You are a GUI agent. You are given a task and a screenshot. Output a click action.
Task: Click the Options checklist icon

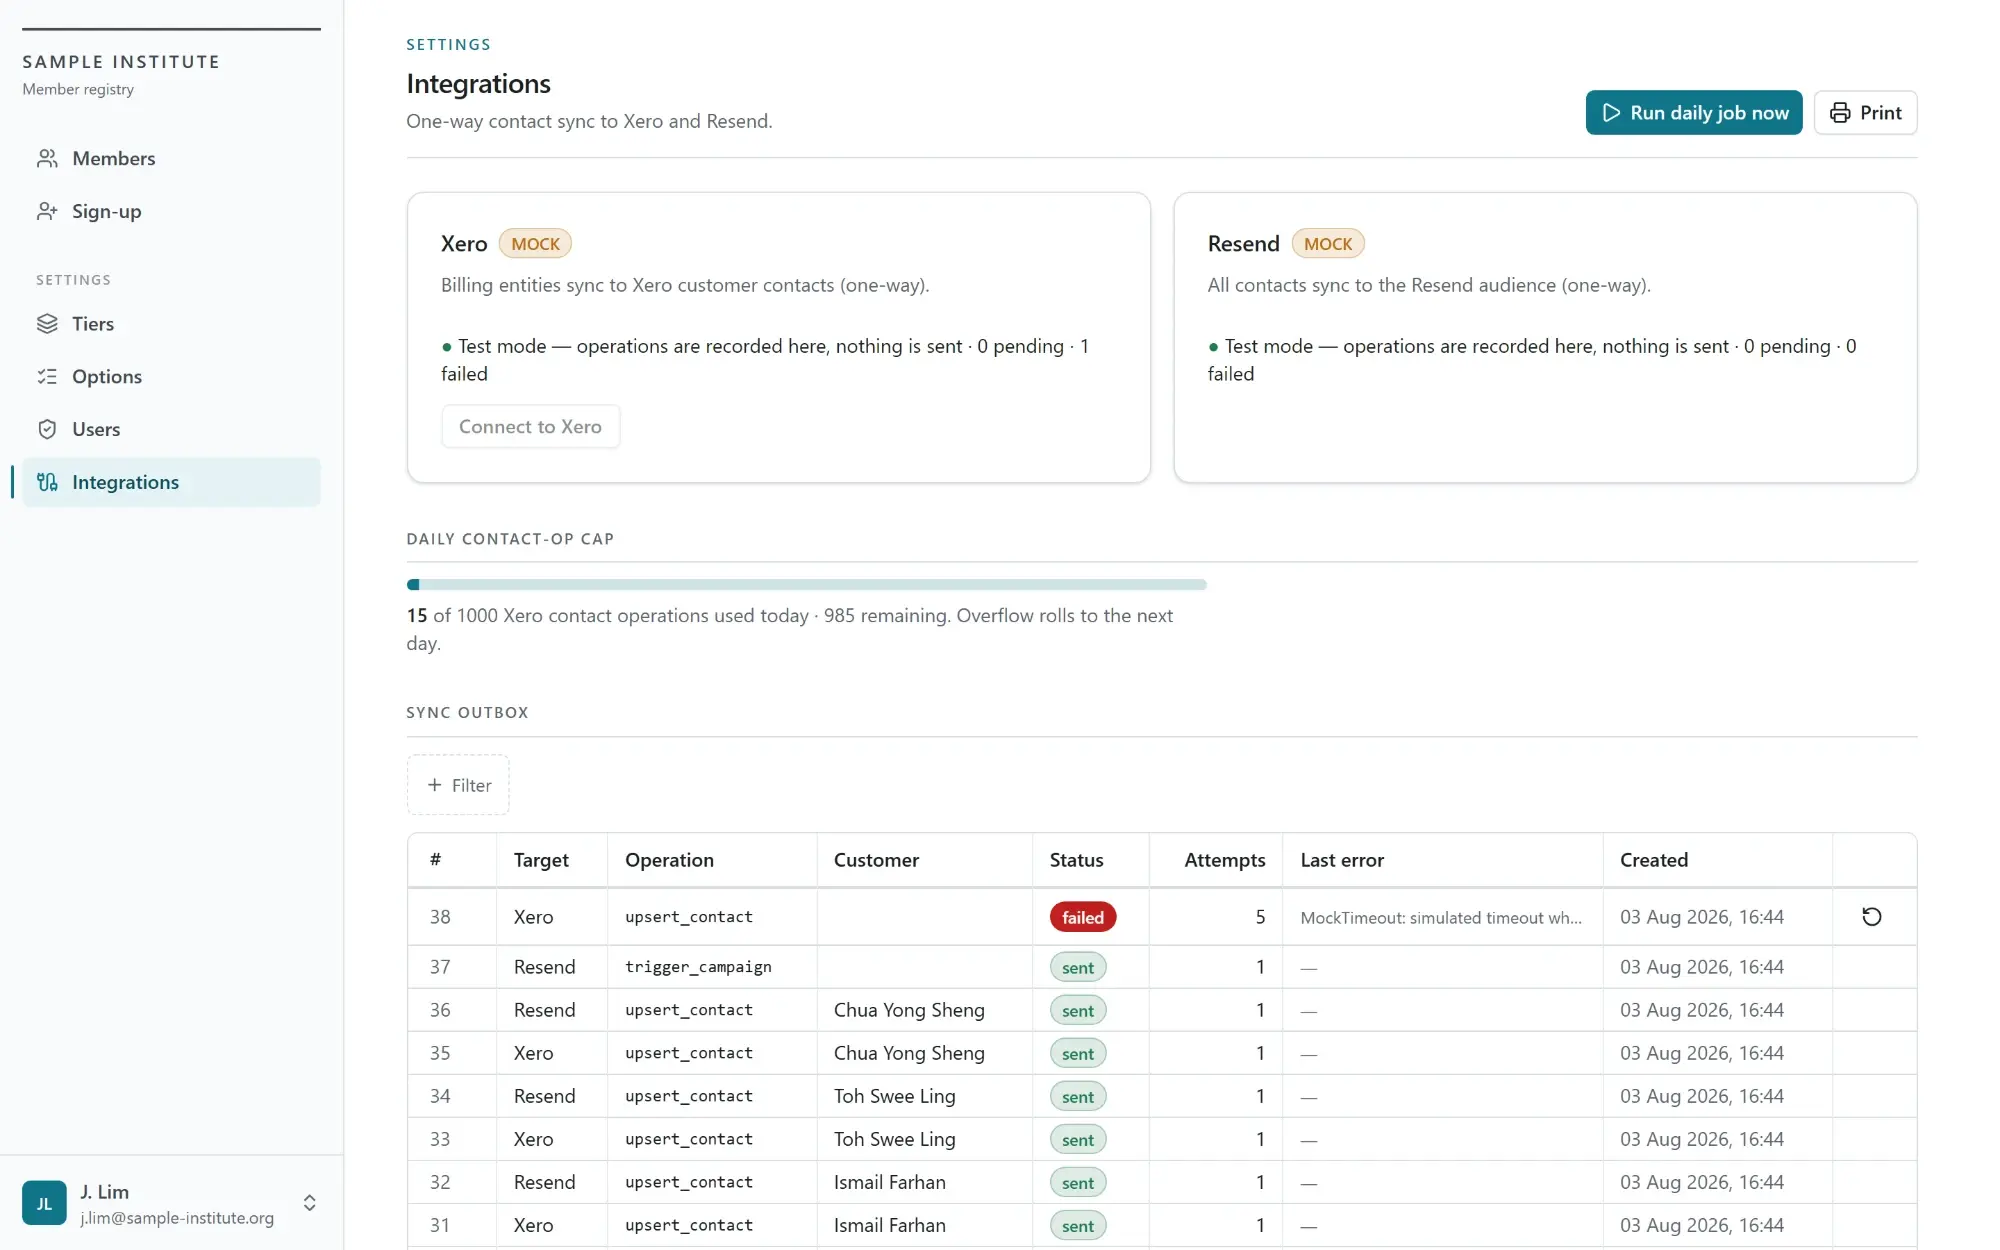(x=47, y=376)
